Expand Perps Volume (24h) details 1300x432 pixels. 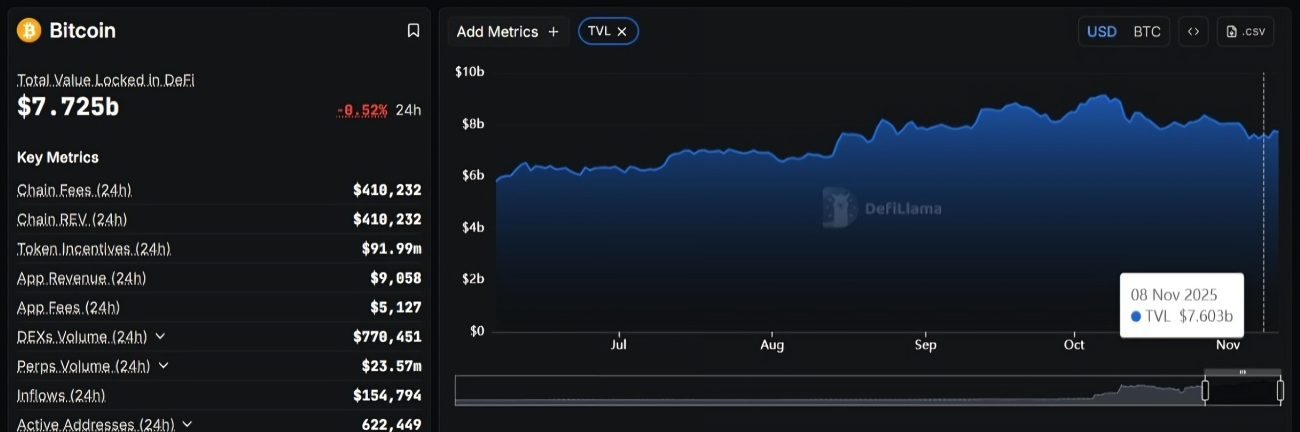tap(164, 366)
